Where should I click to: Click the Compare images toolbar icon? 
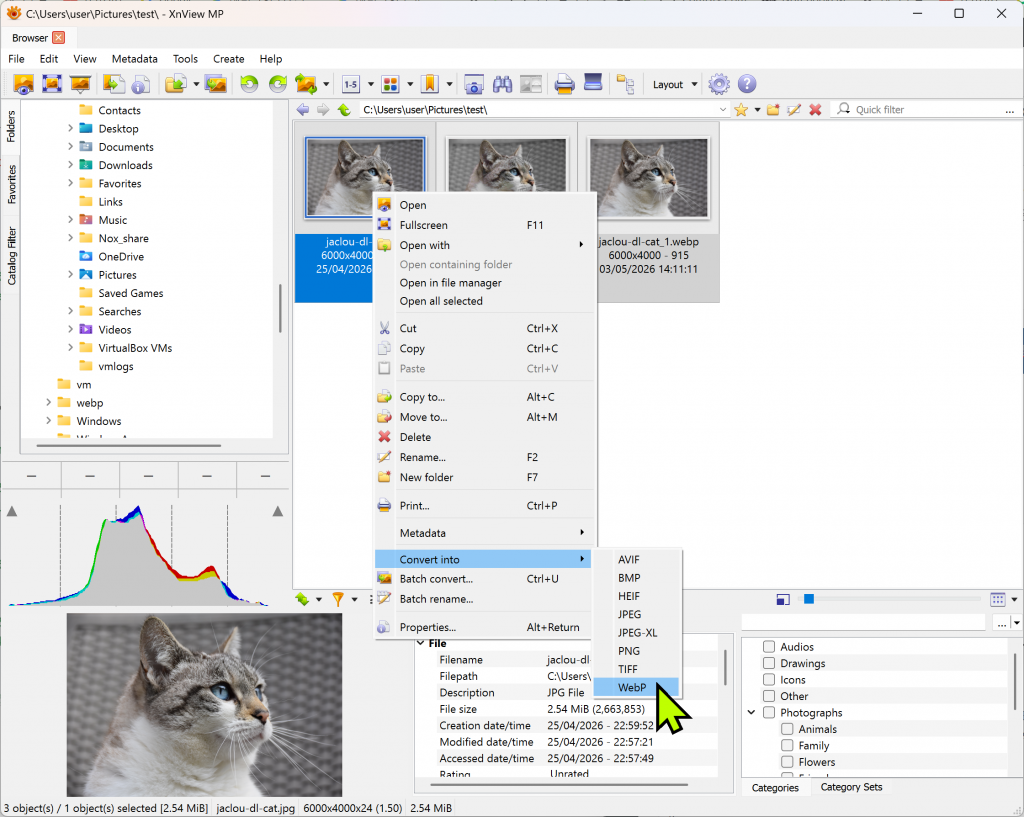[531, 84]
